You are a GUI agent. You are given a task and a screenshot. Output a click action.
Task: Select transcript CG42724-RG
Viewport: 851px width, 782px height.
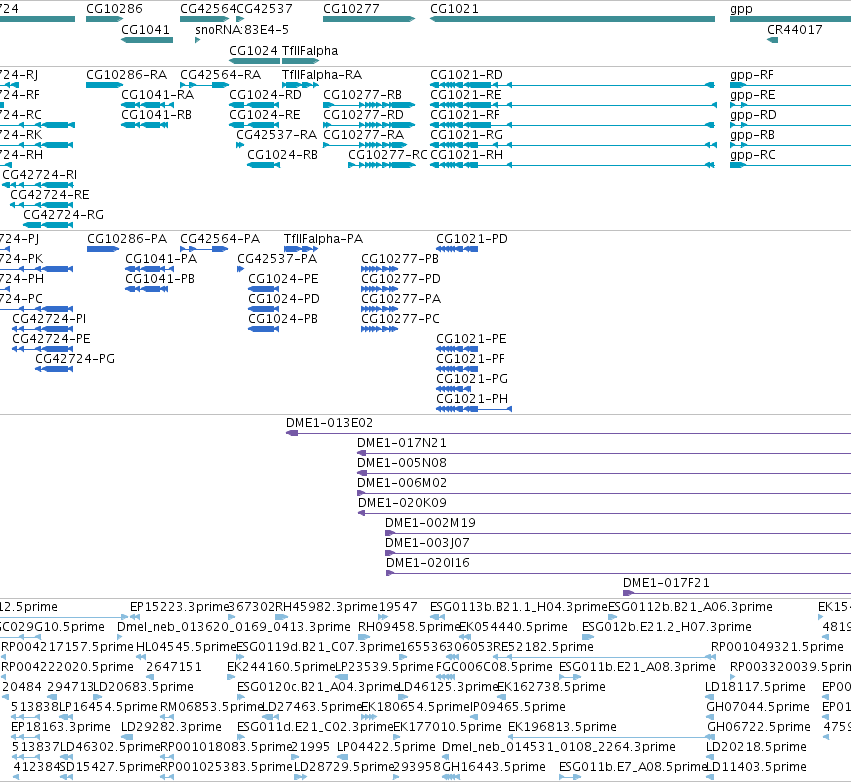pyautogui.click(x=63, y=215)
